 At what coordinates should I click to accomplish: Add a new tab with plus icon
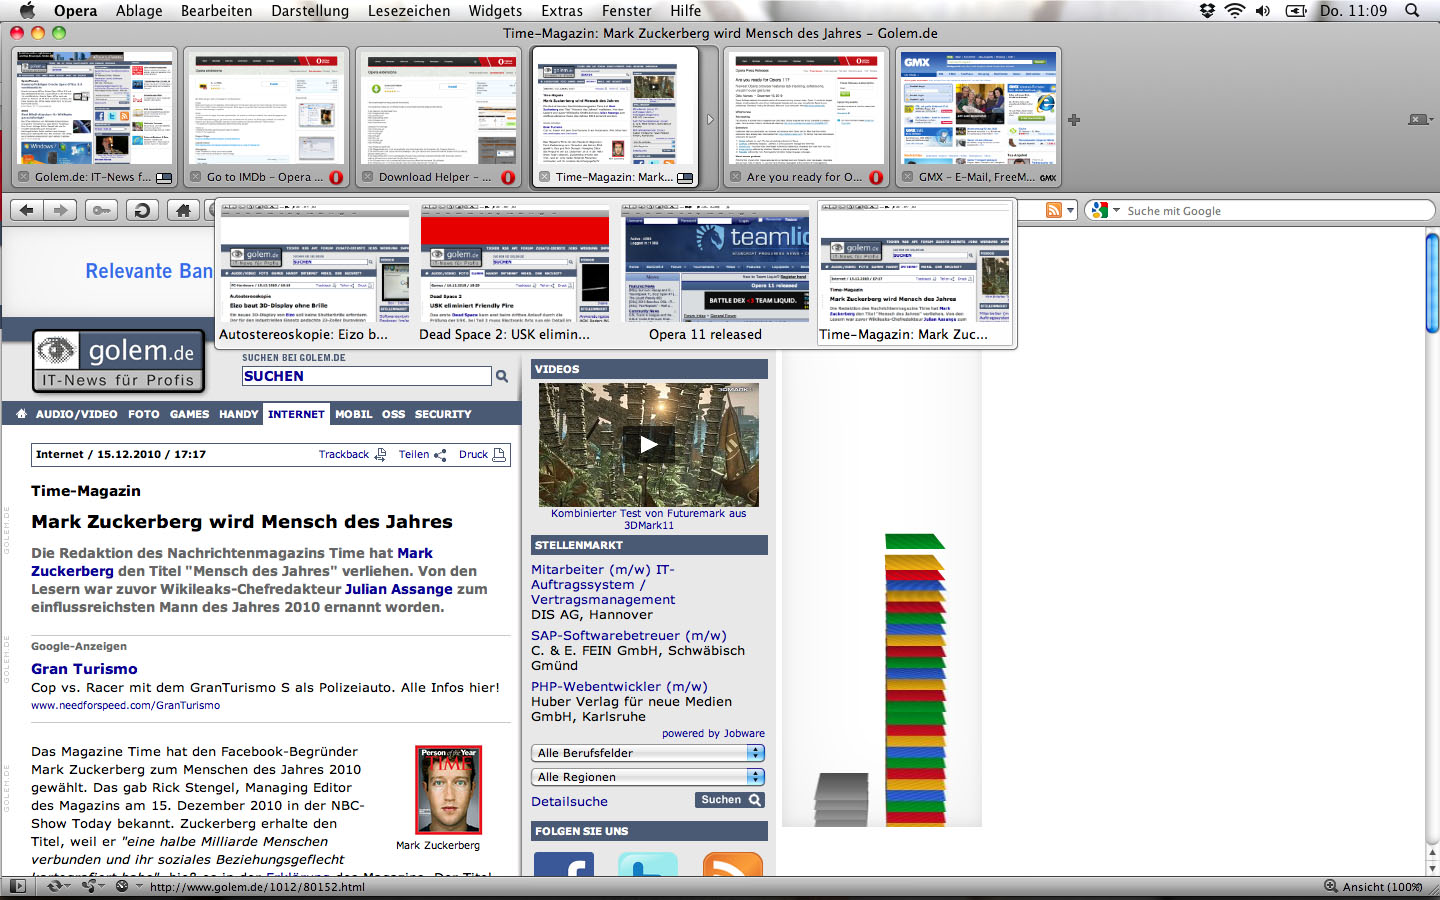click(x=1074, y=120)
